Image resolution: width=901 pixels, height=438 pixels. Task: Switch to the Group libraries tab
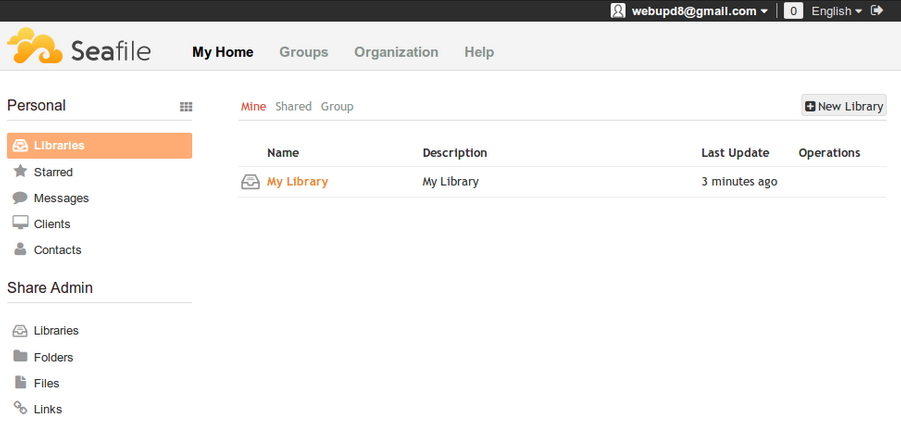coord(337,106)
